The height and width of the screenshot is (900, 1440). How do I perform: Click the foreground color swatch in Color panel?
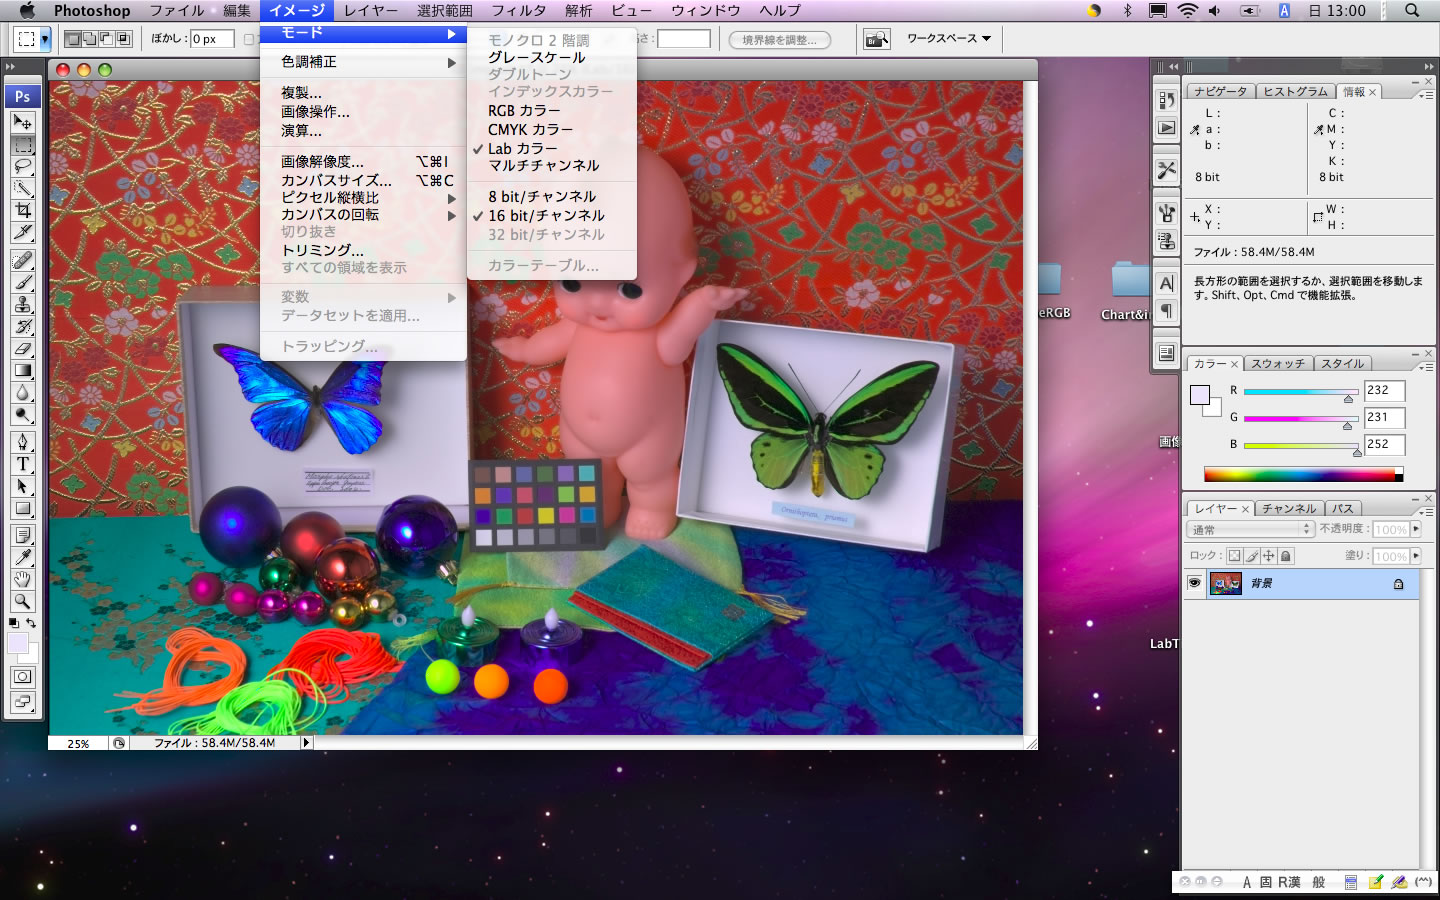tap(1200, 395)
